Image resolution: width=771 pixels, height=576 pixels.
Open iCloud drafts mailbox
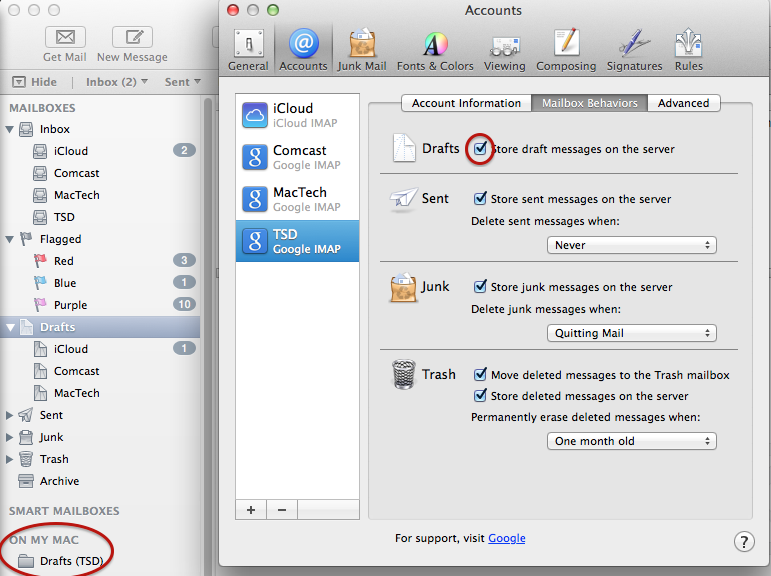(100, 349)
